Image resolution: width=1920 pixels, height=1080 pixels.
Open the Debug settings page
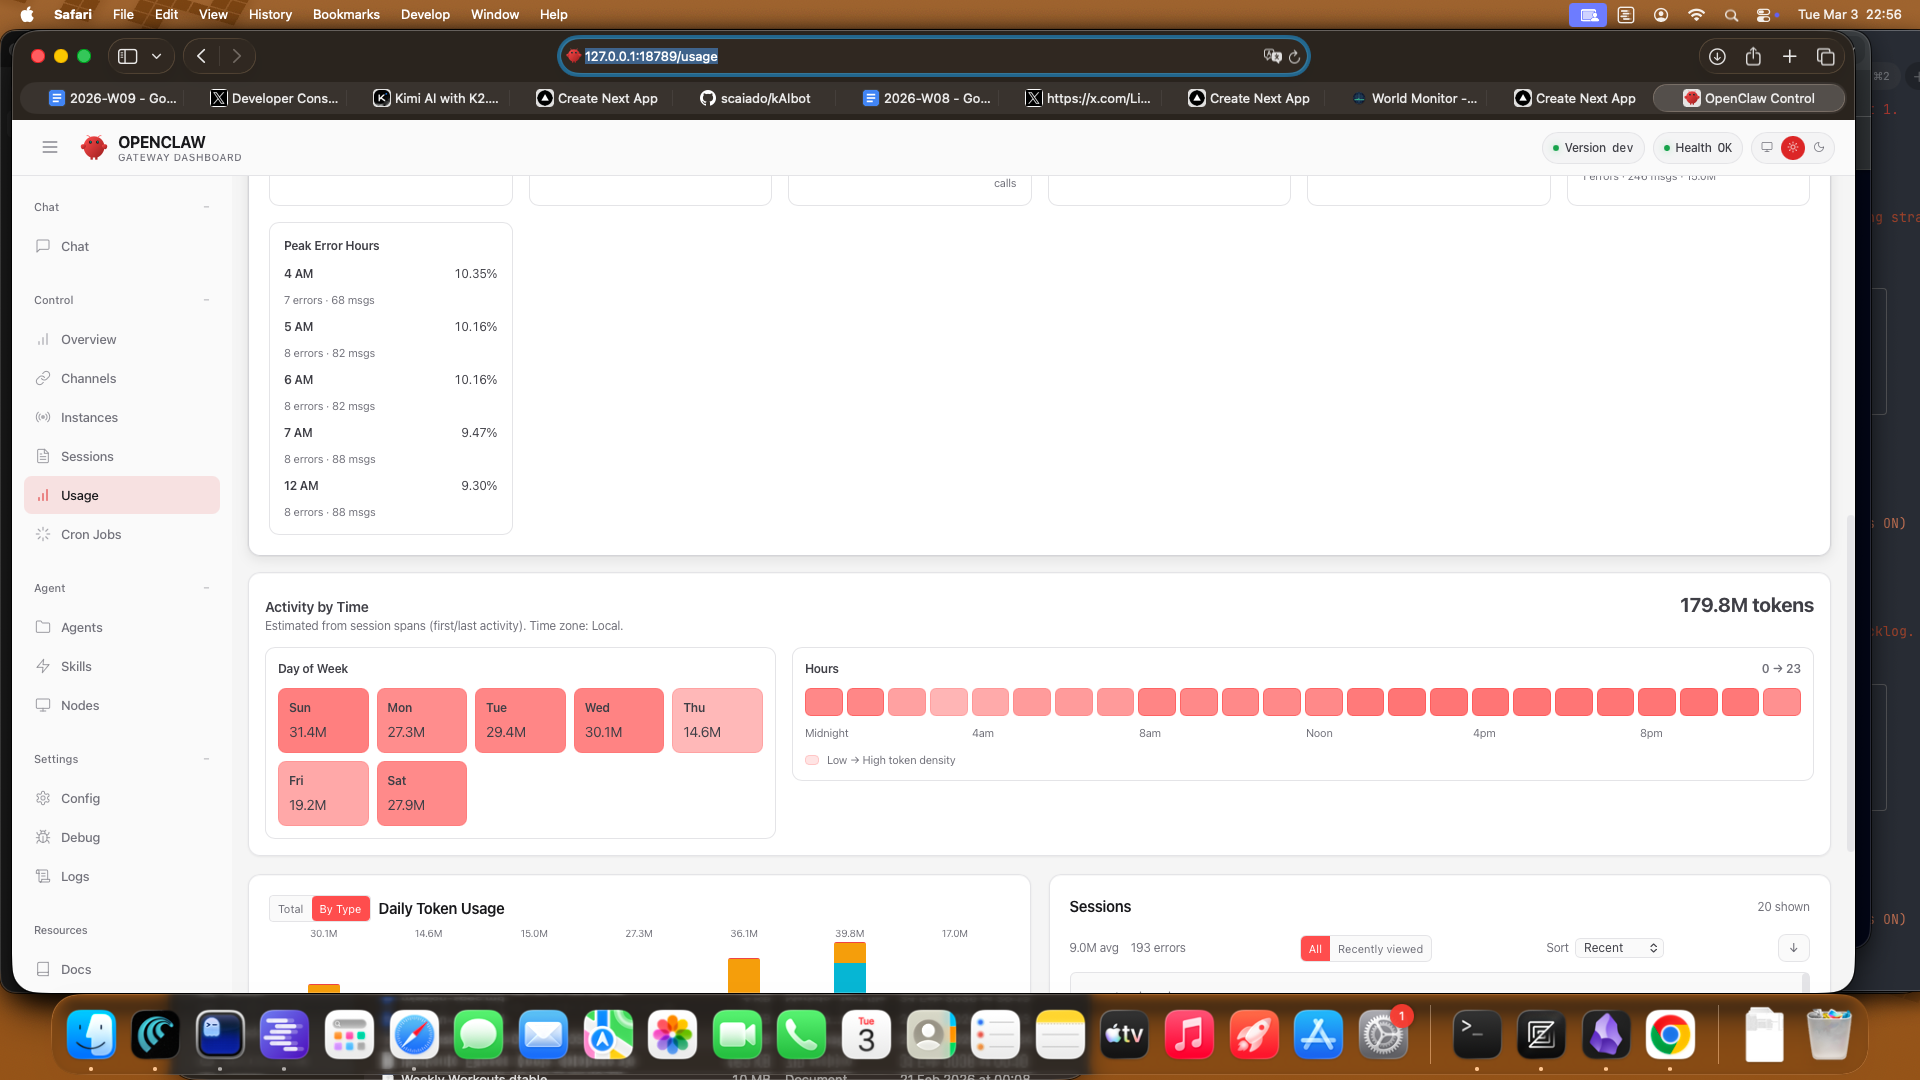80,837
